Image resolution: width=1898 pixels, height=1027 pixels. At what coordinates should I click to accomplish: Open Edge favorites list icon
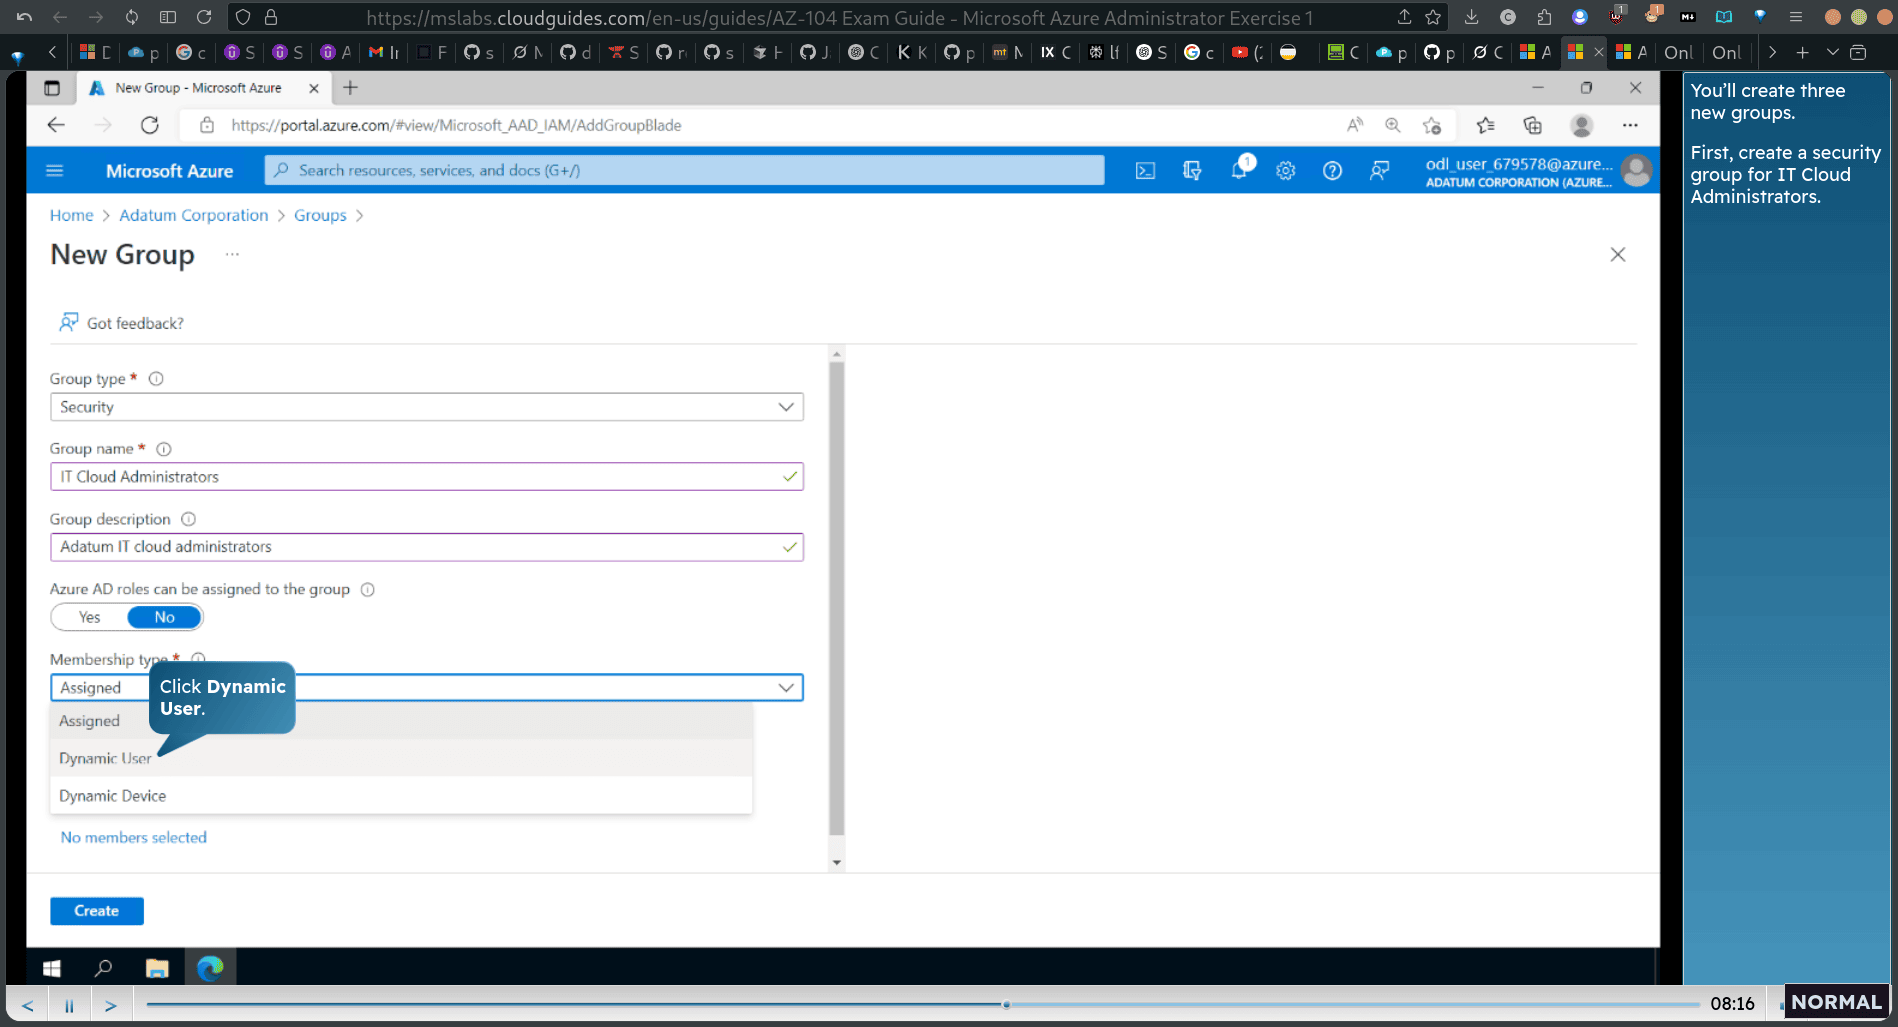pyautogui.click(x=1485, y=125)
